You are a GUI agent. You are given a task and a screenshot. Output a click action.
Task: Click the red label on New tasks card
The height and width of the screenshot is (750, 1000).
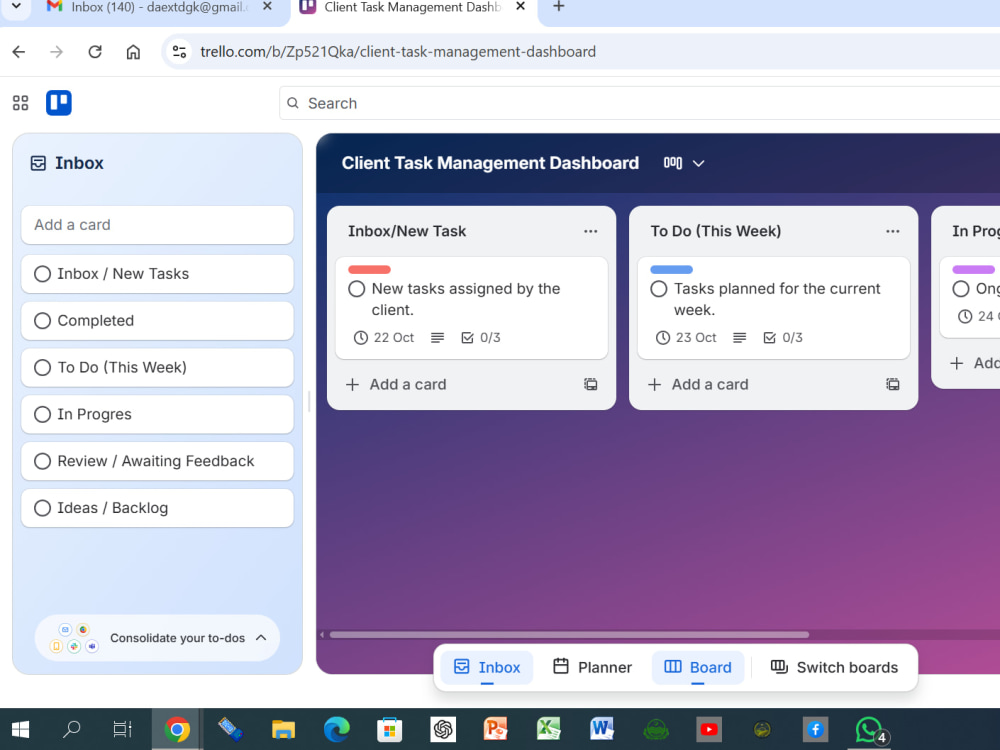[369, 269]
